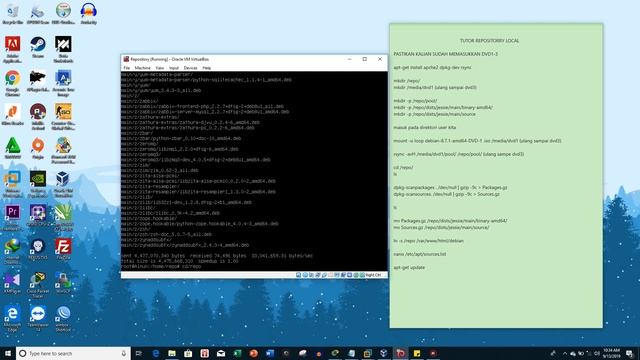Open the notification action center

(630, 353)
